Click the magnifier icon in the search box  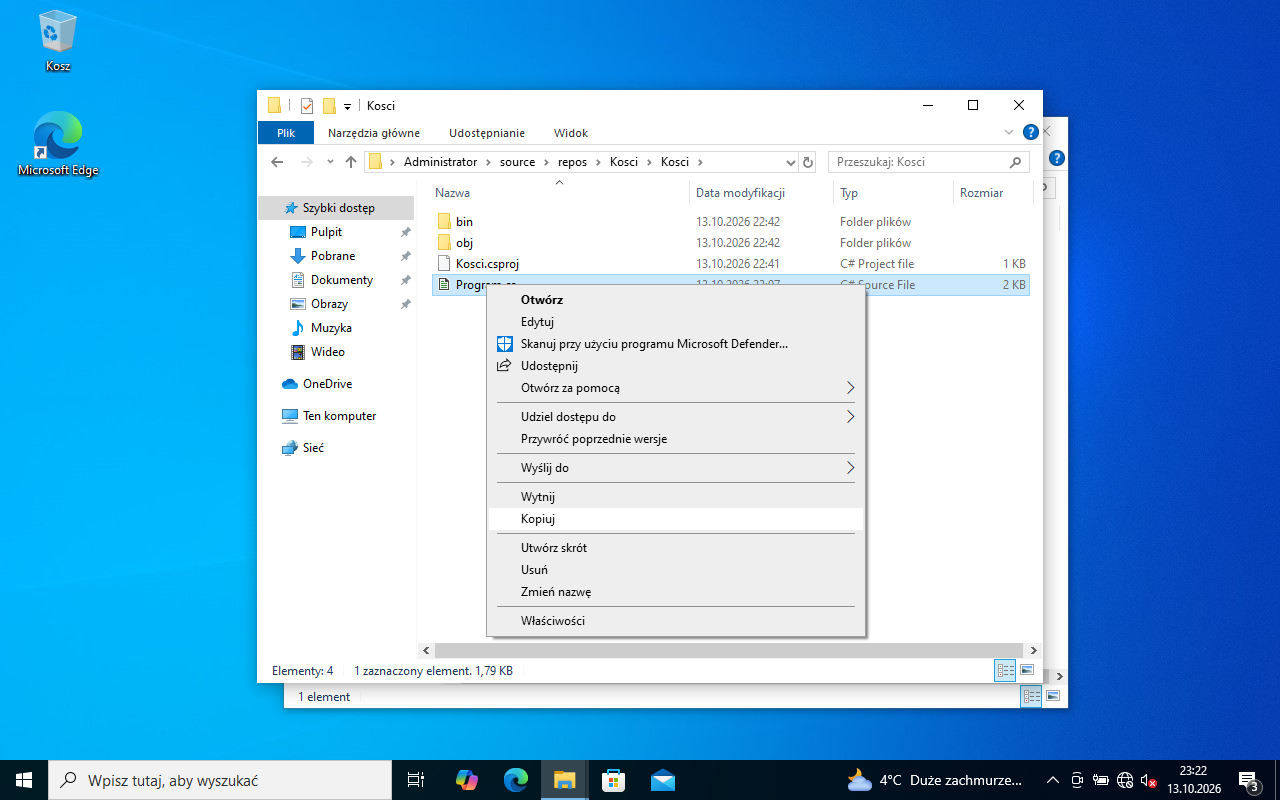pos(1015,162)
